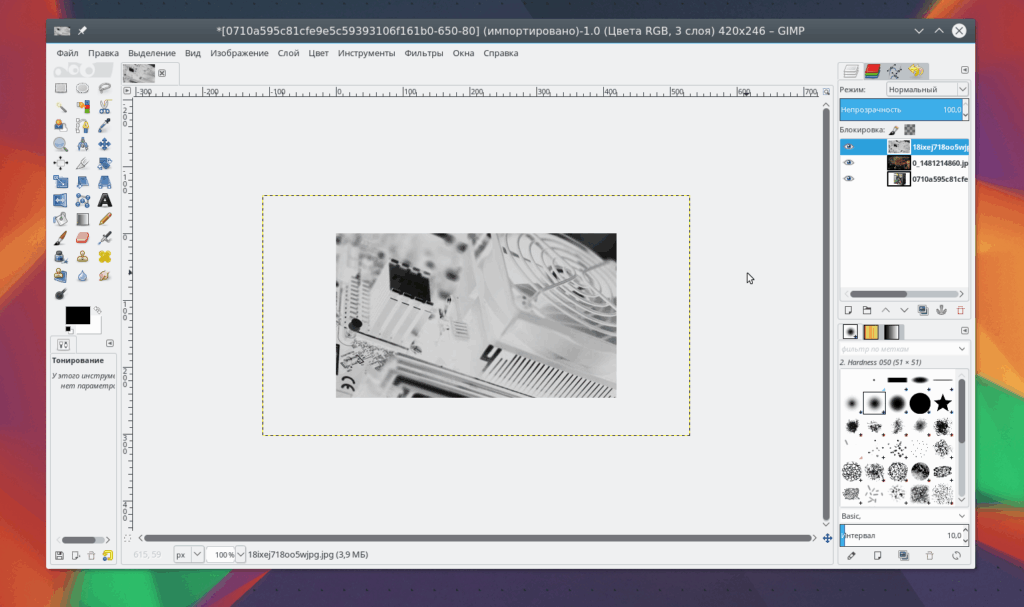Pick the Zoom magnifier tool
1024x607 pixels.
61,144
